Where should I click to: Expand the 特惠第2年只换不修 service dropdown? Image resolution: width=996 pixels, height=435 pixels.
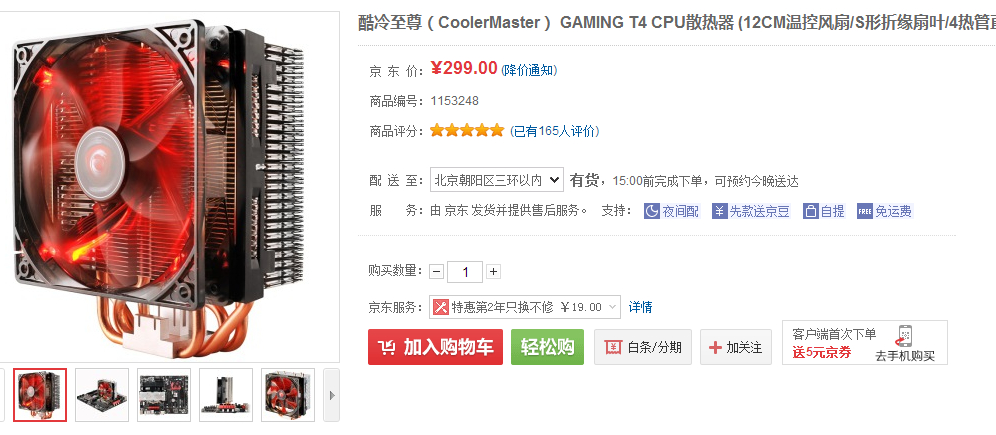tap(525, 307)
